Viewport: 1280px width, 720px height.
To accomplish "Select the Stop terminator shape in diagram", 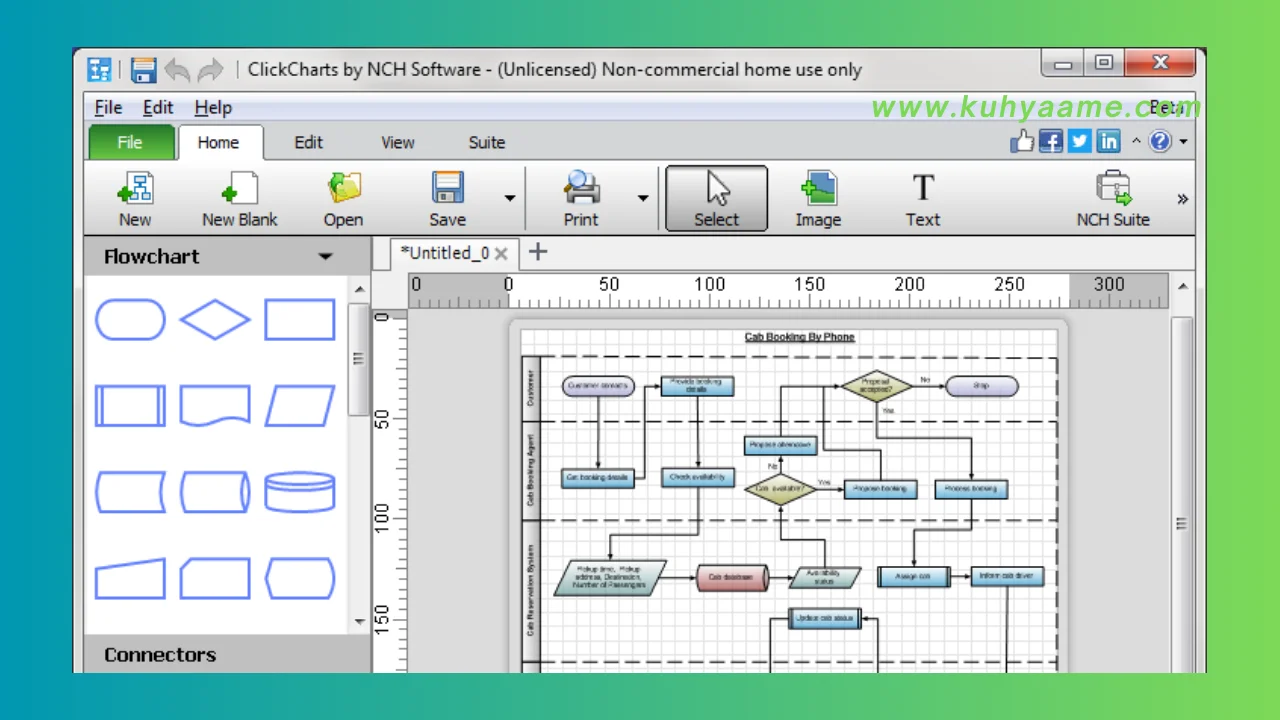I will (982, 385).
